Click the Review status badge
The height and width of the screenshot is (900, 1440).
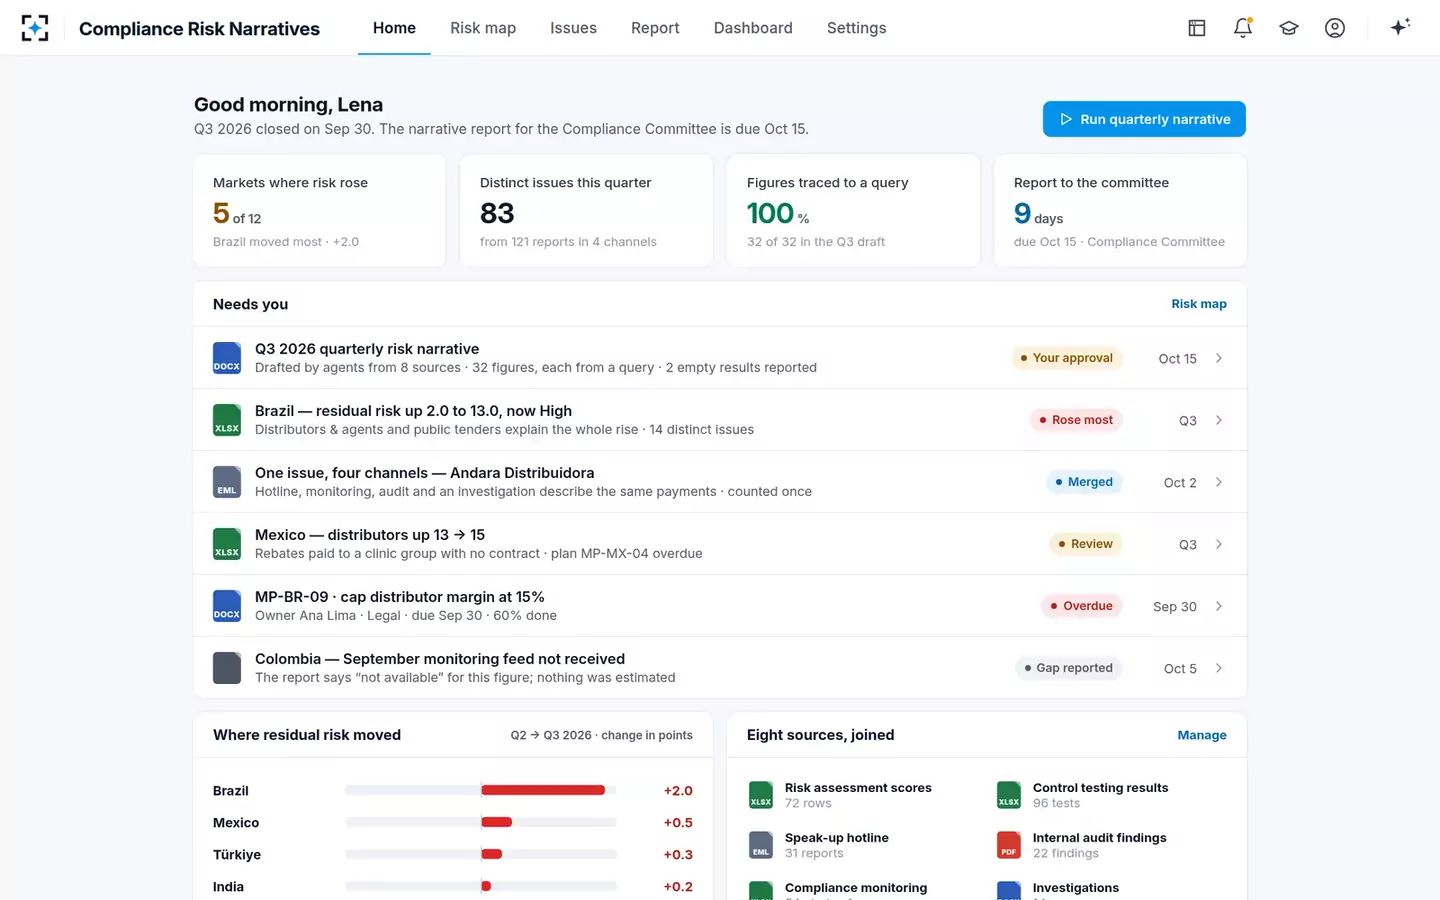tap(1085, 544)
